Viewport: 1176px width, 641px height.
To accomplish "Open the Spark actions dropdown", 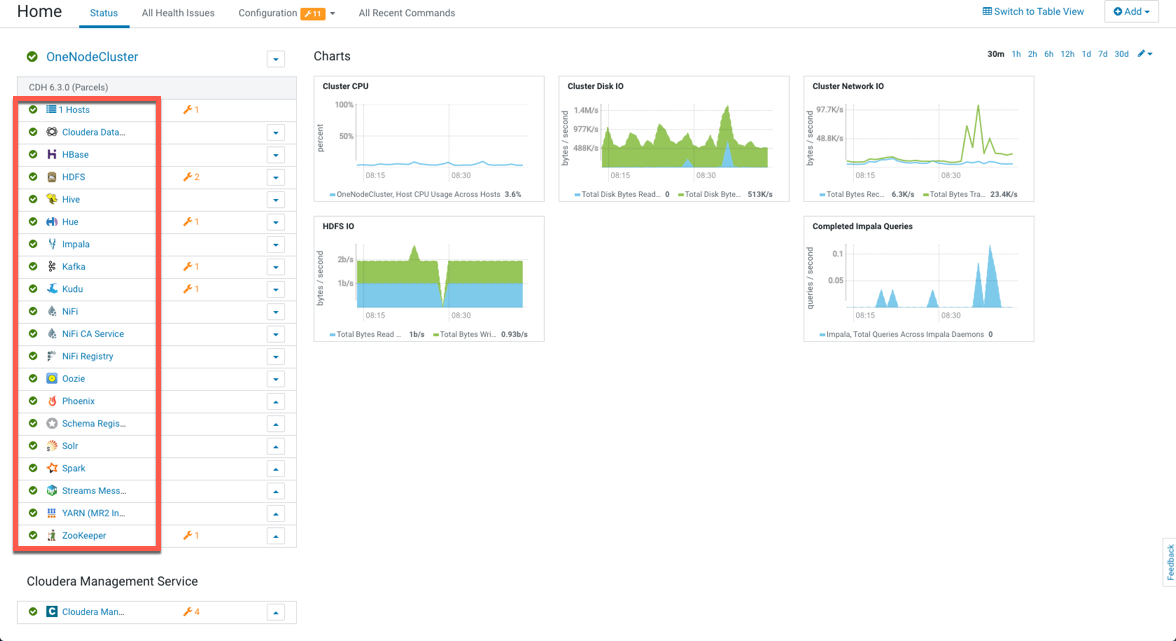I will (x=276, y=469).
